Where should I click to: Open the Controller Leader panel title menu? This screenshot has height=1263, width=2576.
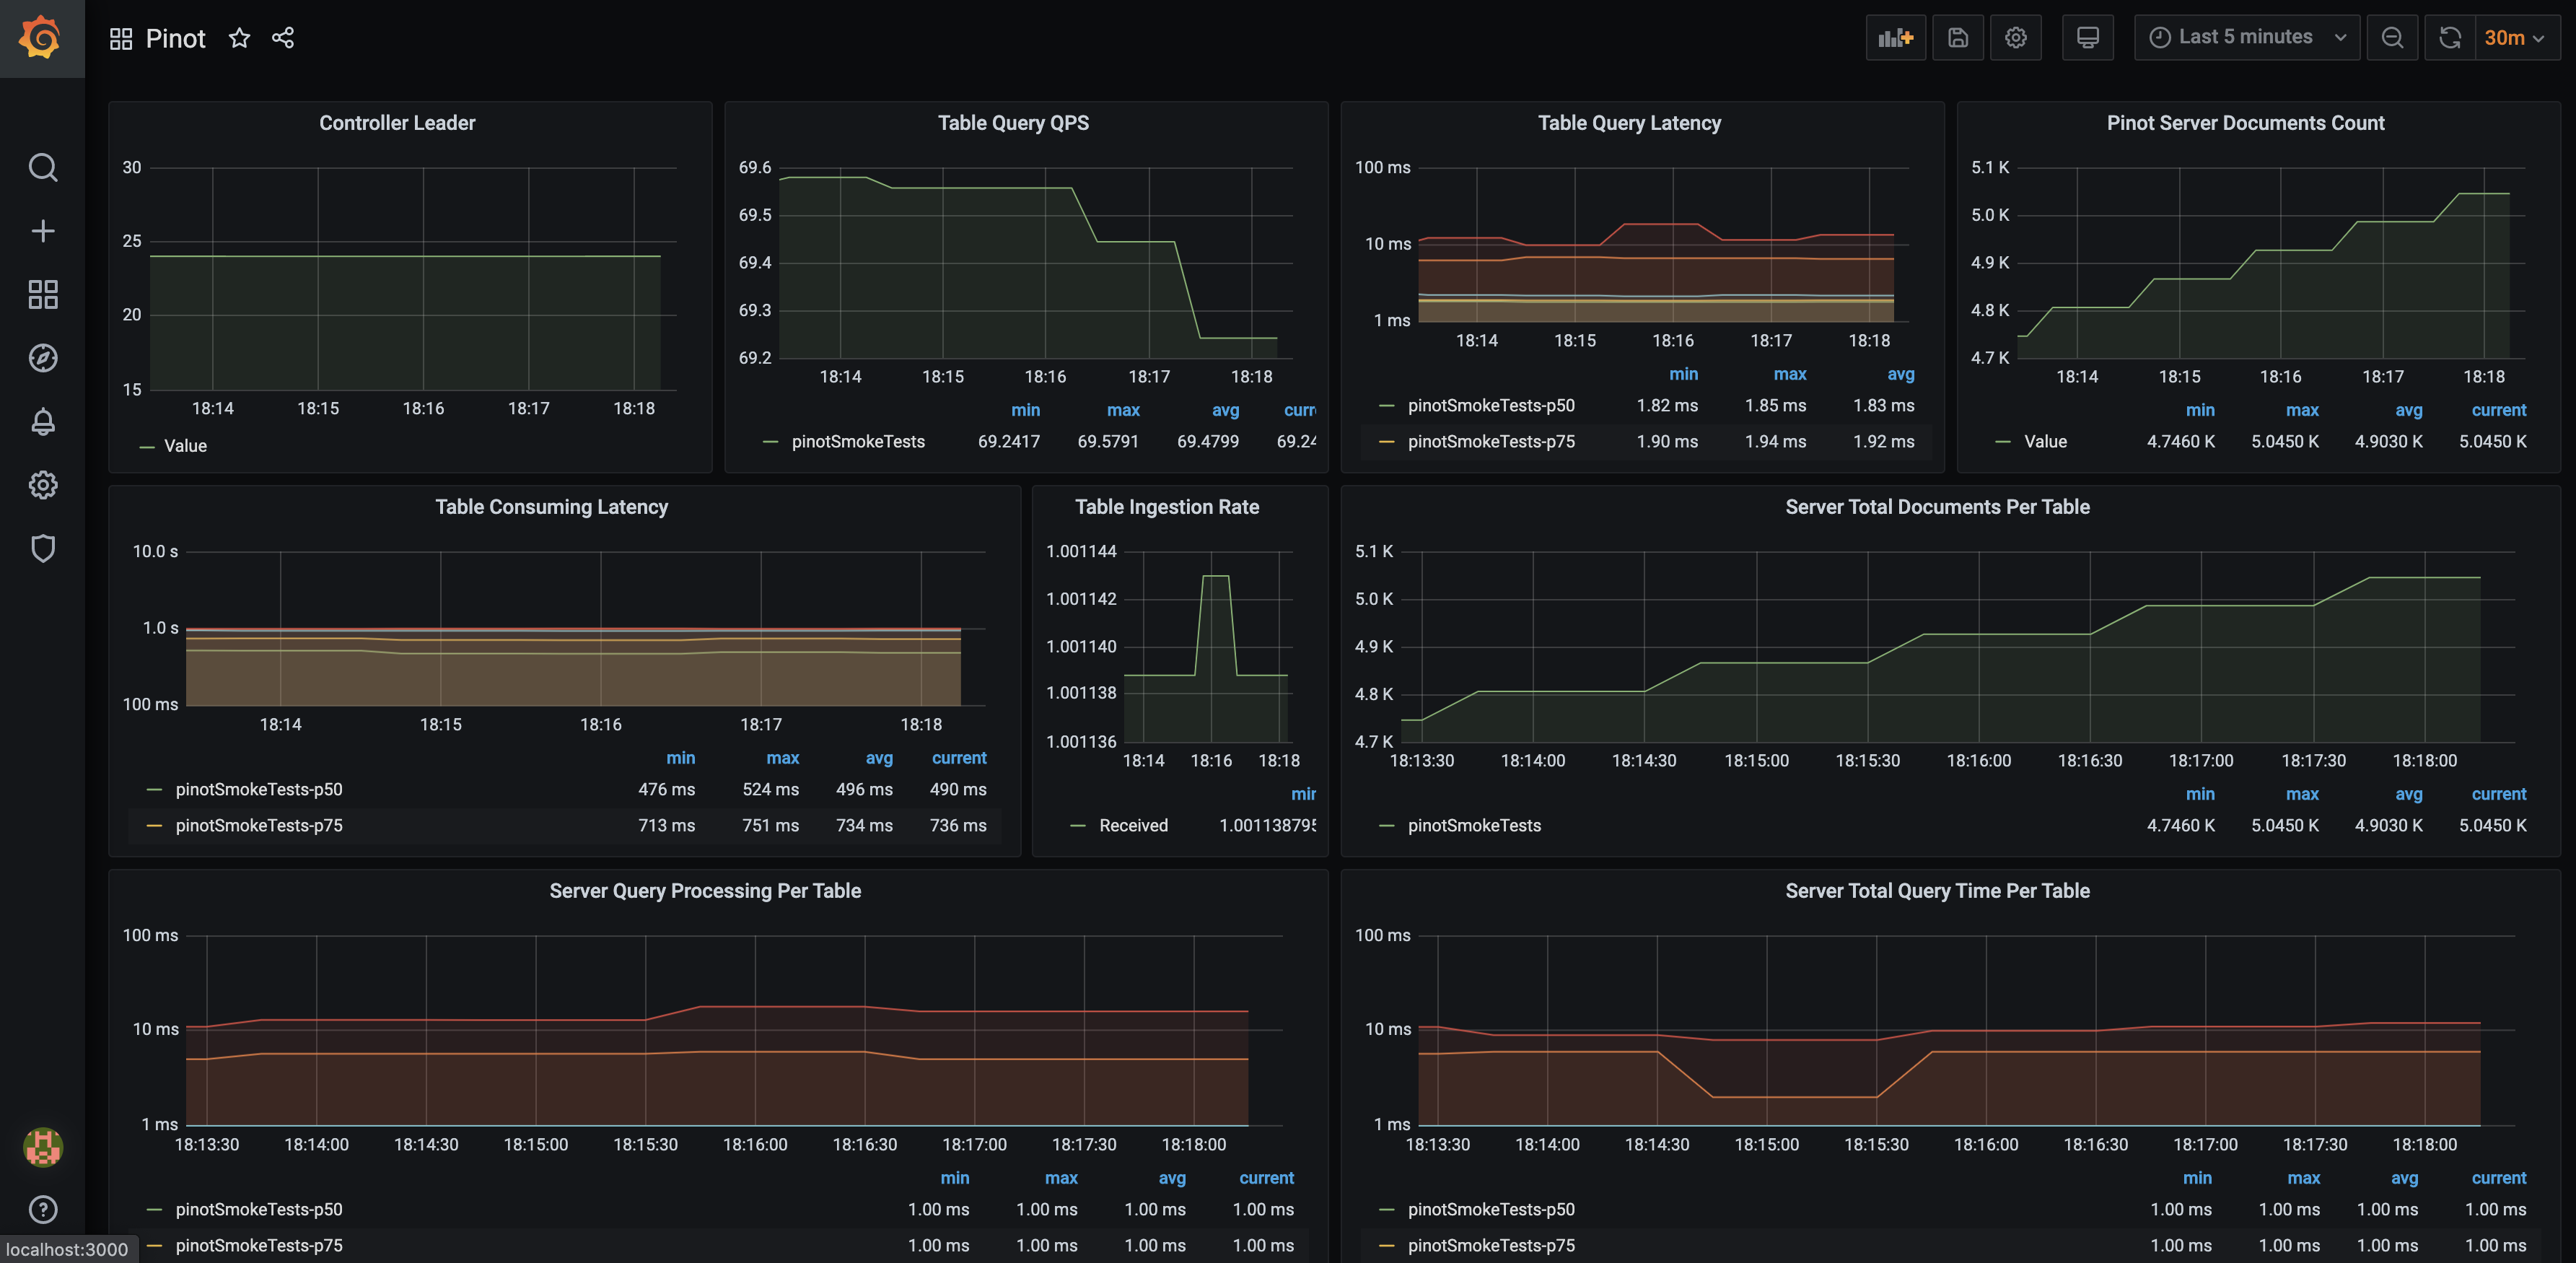pyautogui.click(x=397, y=123)
